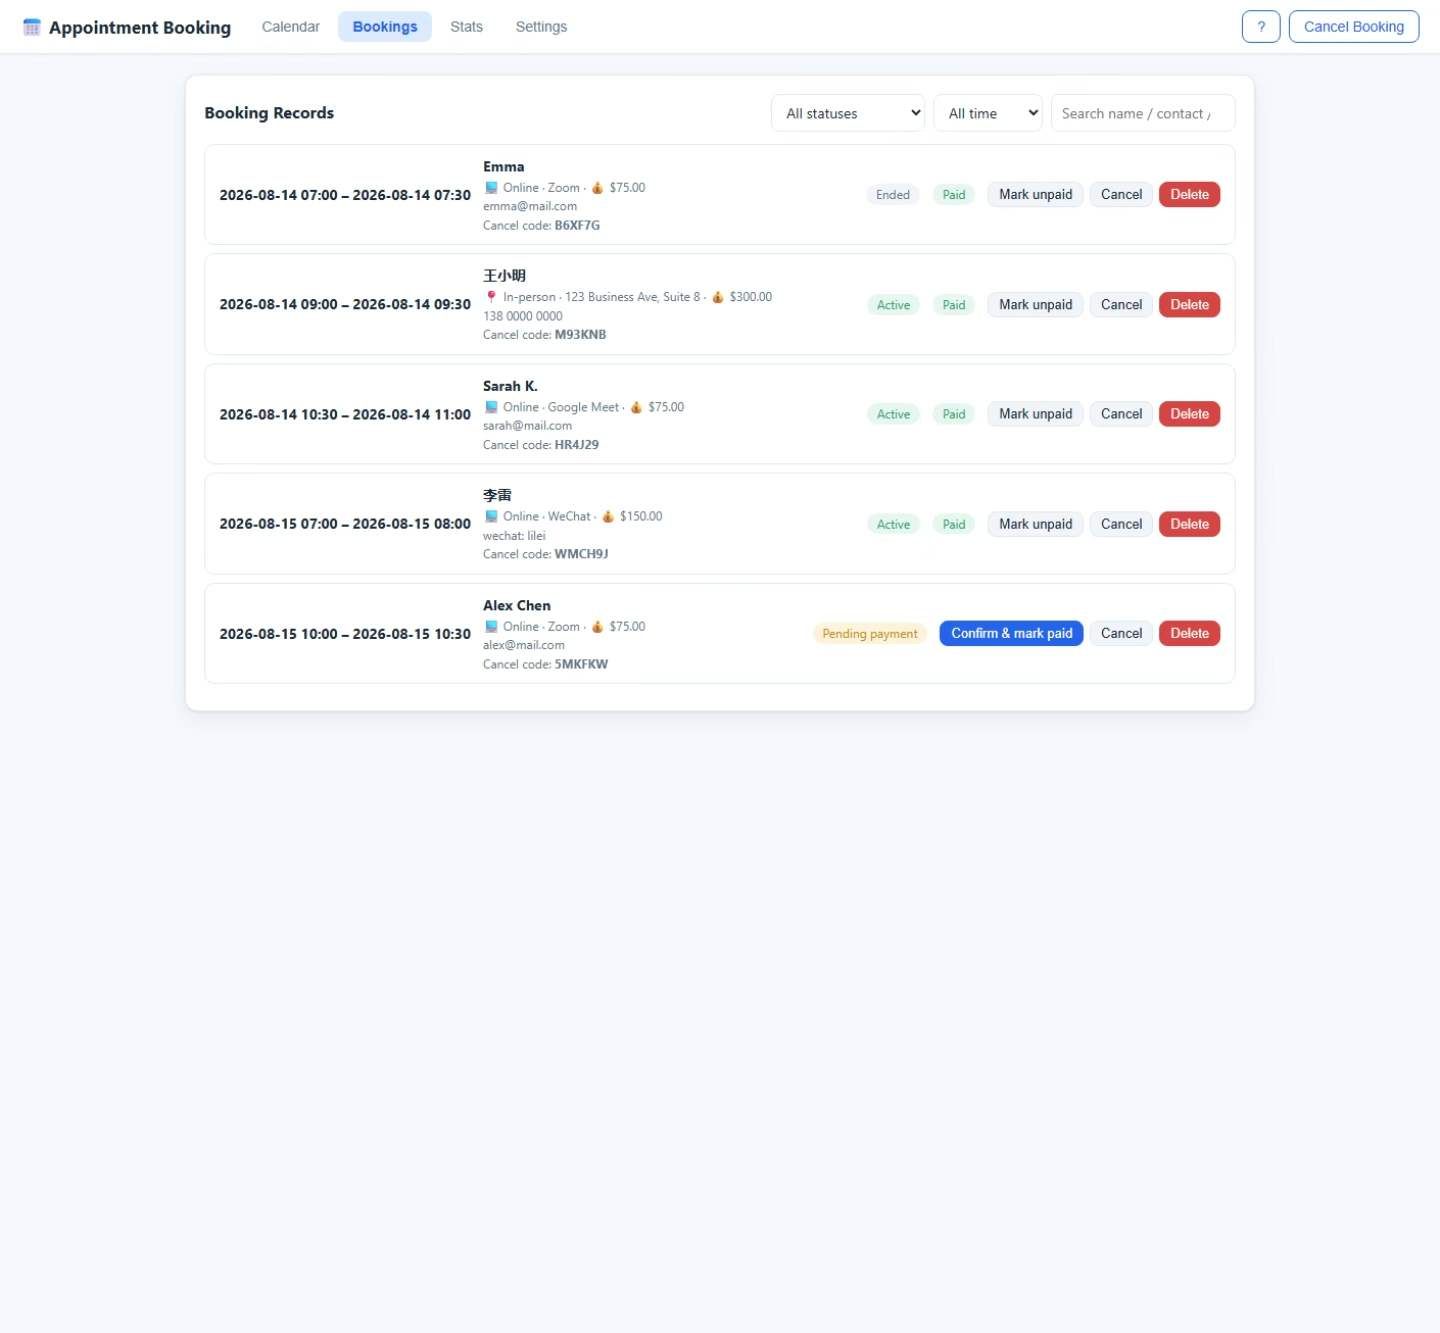Go to the Settings tab
This screenshot has width=1440, height=1333.
click(x=541, y=27)
